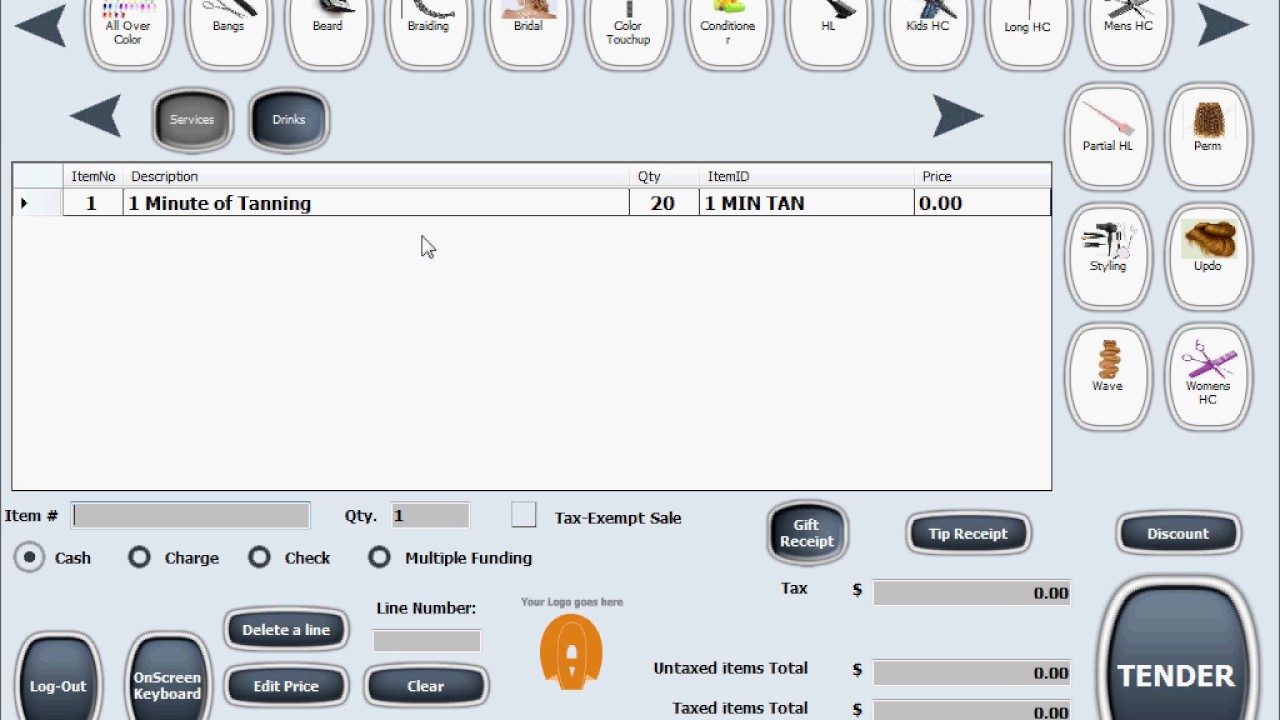Image resolution: width=1280 pixels, height=720 pixels.
Task: Click the 1 MIN TAN ItemID cell
Action: tap(806, 203)
